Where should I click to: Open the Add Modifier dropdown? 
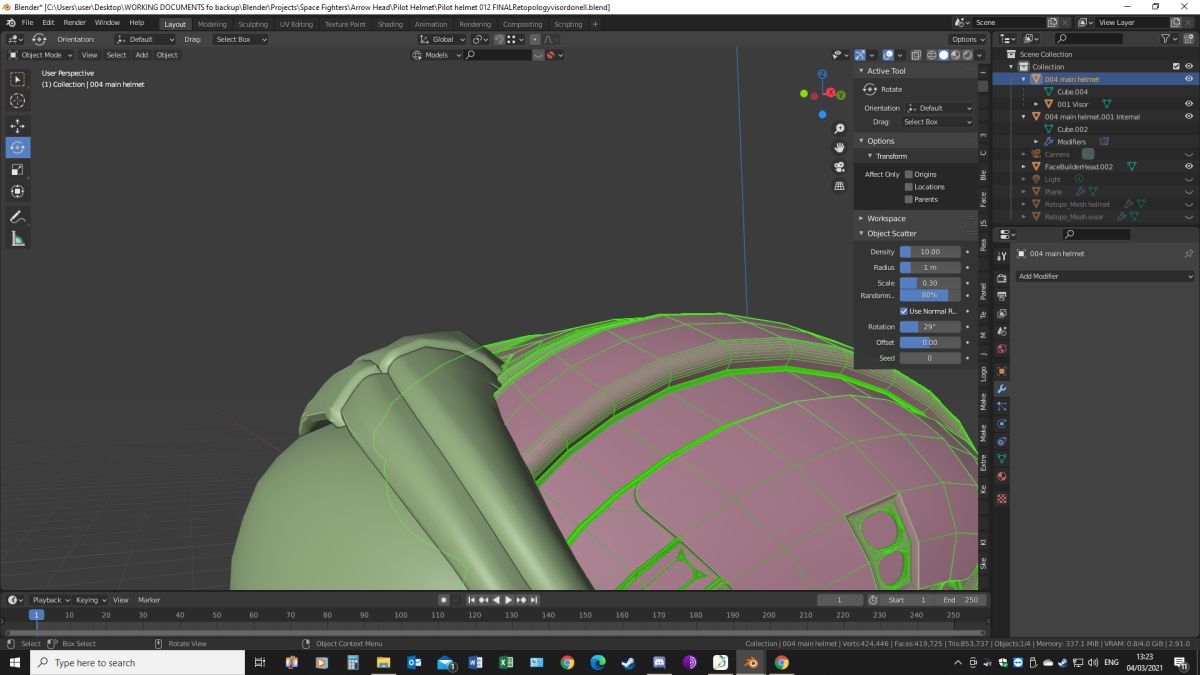[x=1105, y=276]
